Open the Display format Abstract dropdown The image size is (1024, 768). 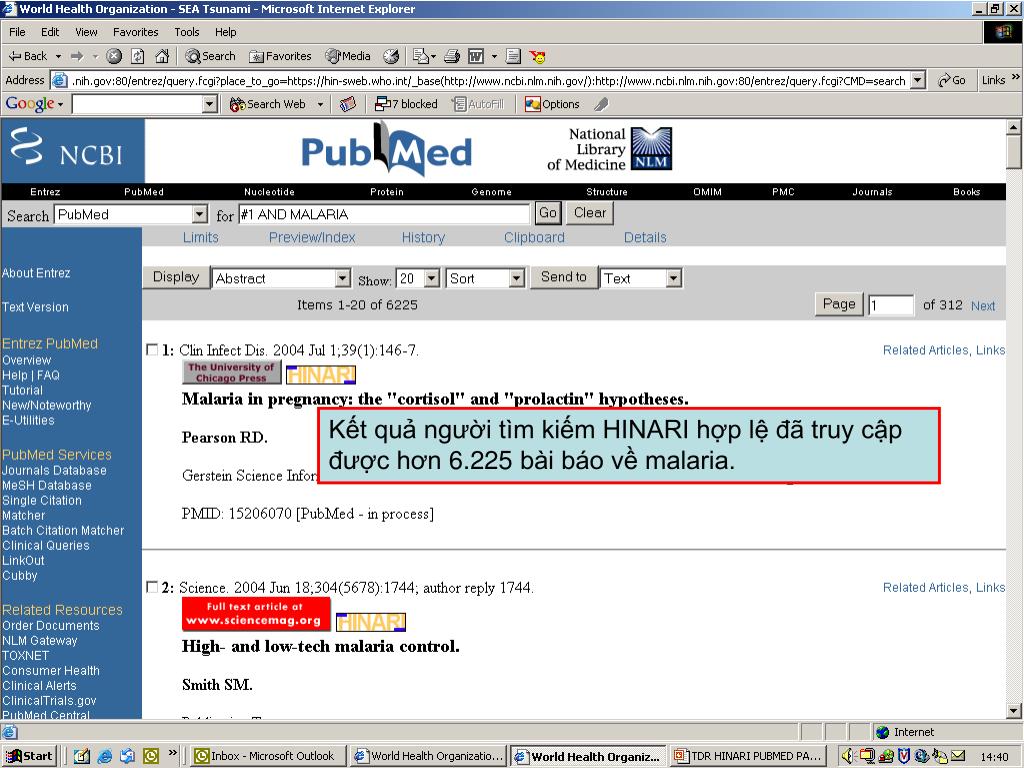343,278
